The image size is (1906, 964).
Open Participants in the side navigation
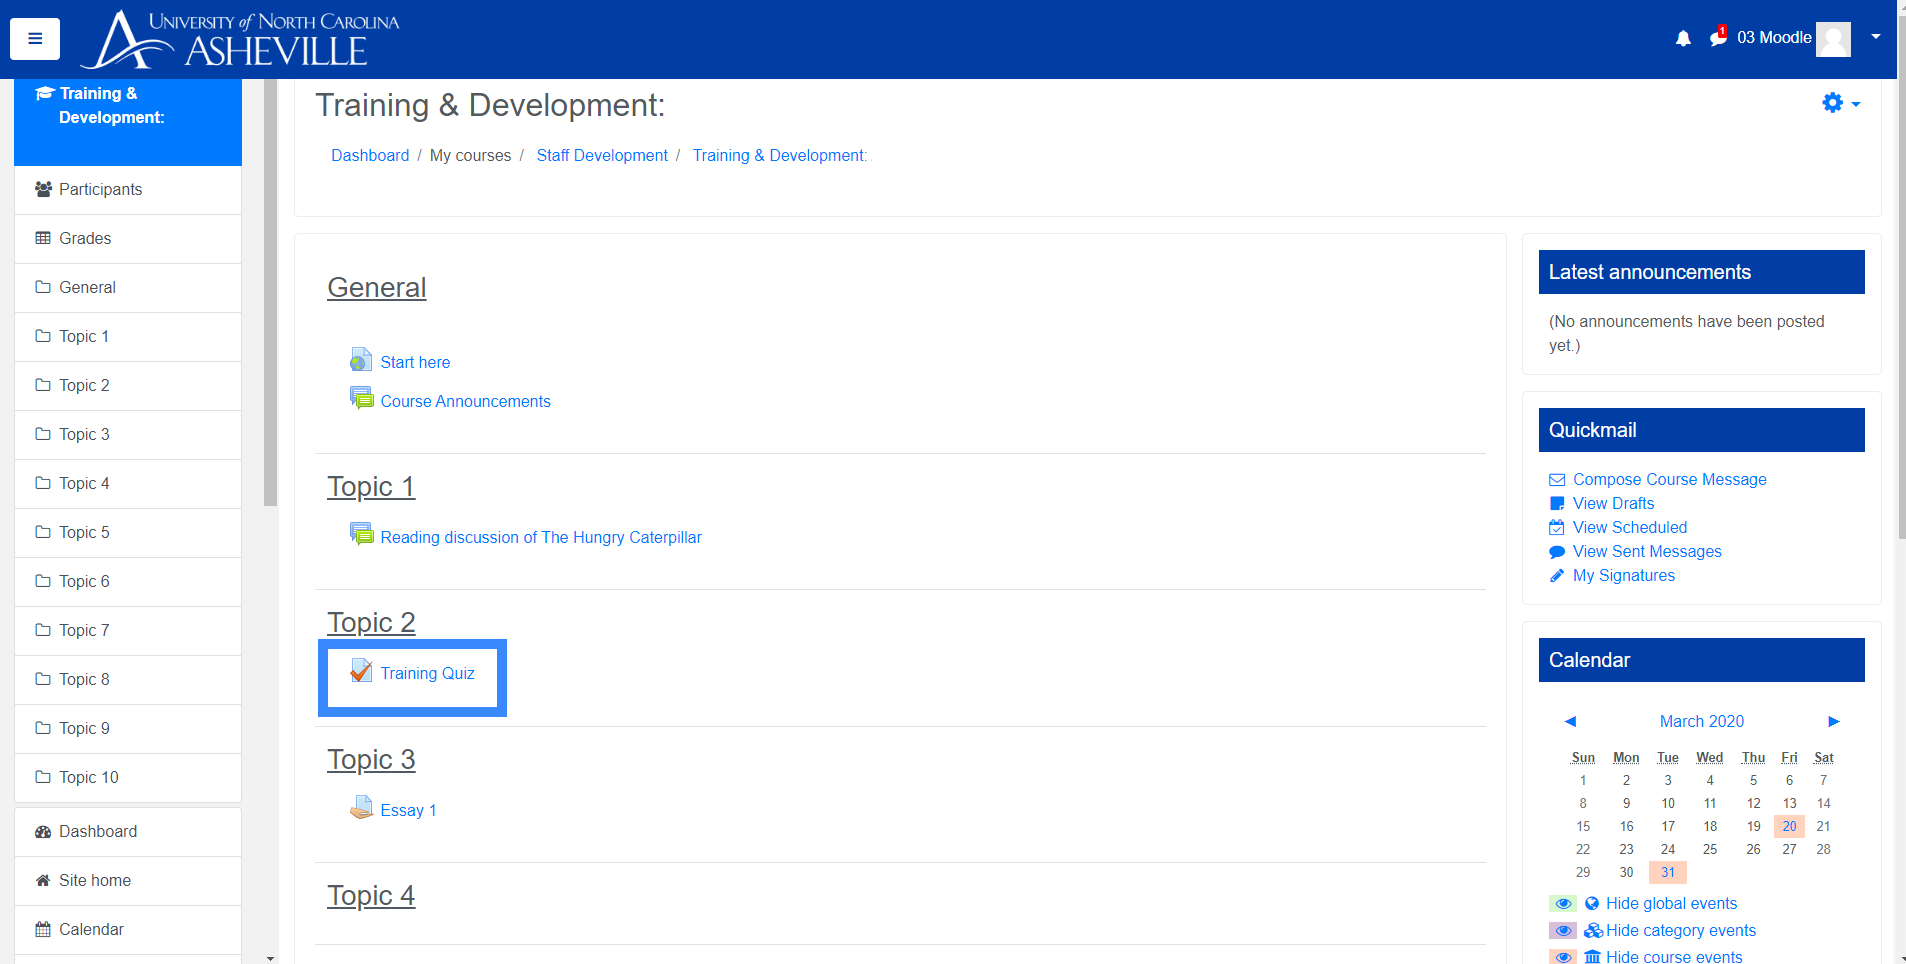coord(100,190)
